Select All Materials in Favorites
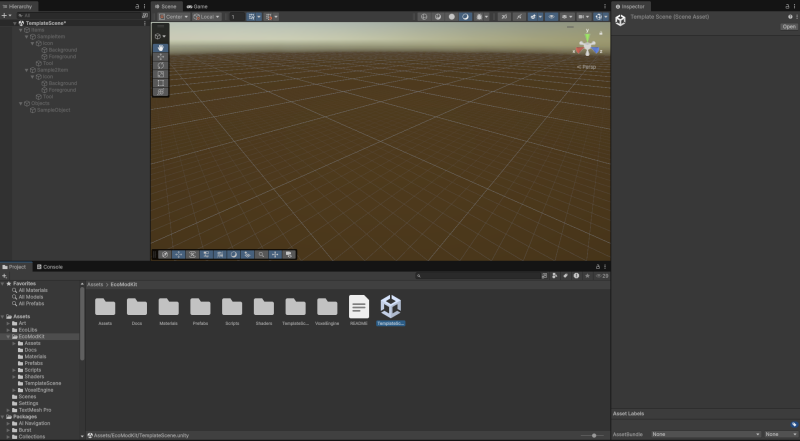Viewport: 800px width, 441px height. tap(33, 290)
